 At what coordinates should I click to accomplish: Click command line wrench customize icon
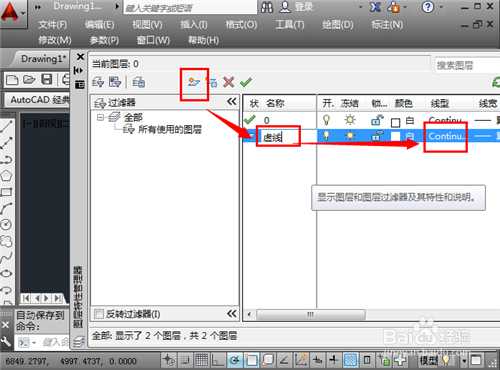pyautogui.click(x=6, y=342)
